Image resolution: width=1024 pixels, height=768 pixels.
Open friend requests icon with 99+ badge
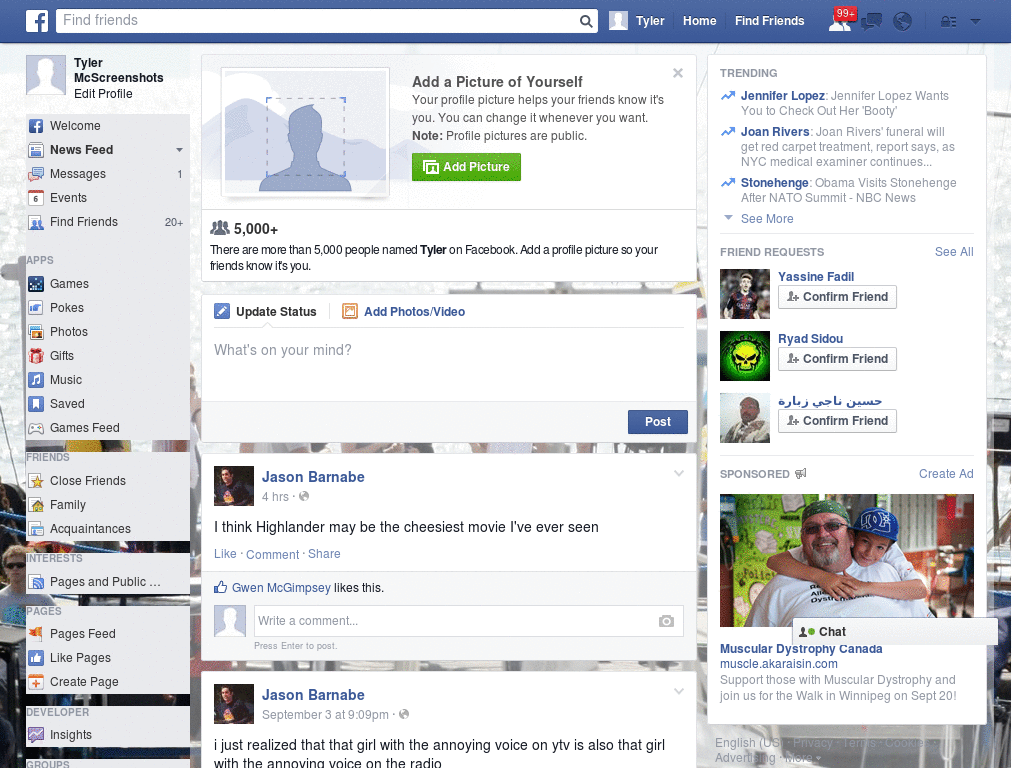click(841, 20)
